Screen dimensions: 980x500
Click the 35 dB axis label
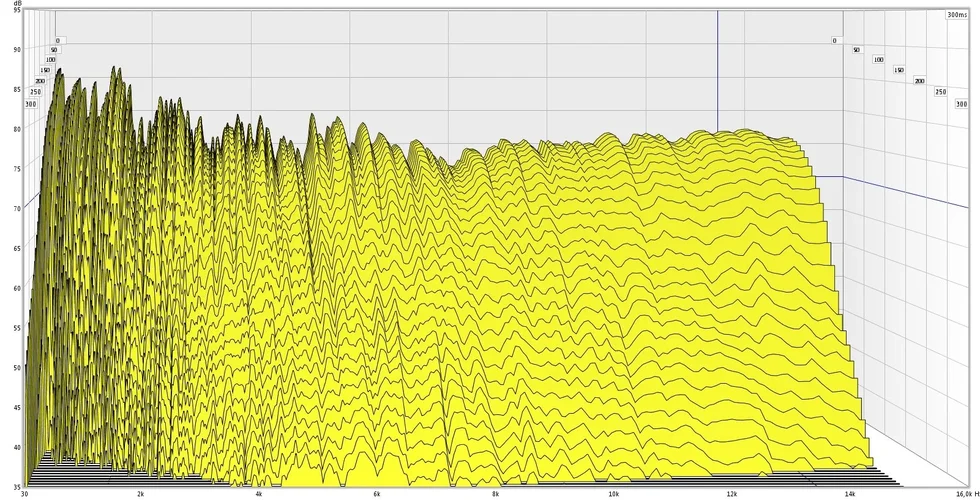(16, 486)
